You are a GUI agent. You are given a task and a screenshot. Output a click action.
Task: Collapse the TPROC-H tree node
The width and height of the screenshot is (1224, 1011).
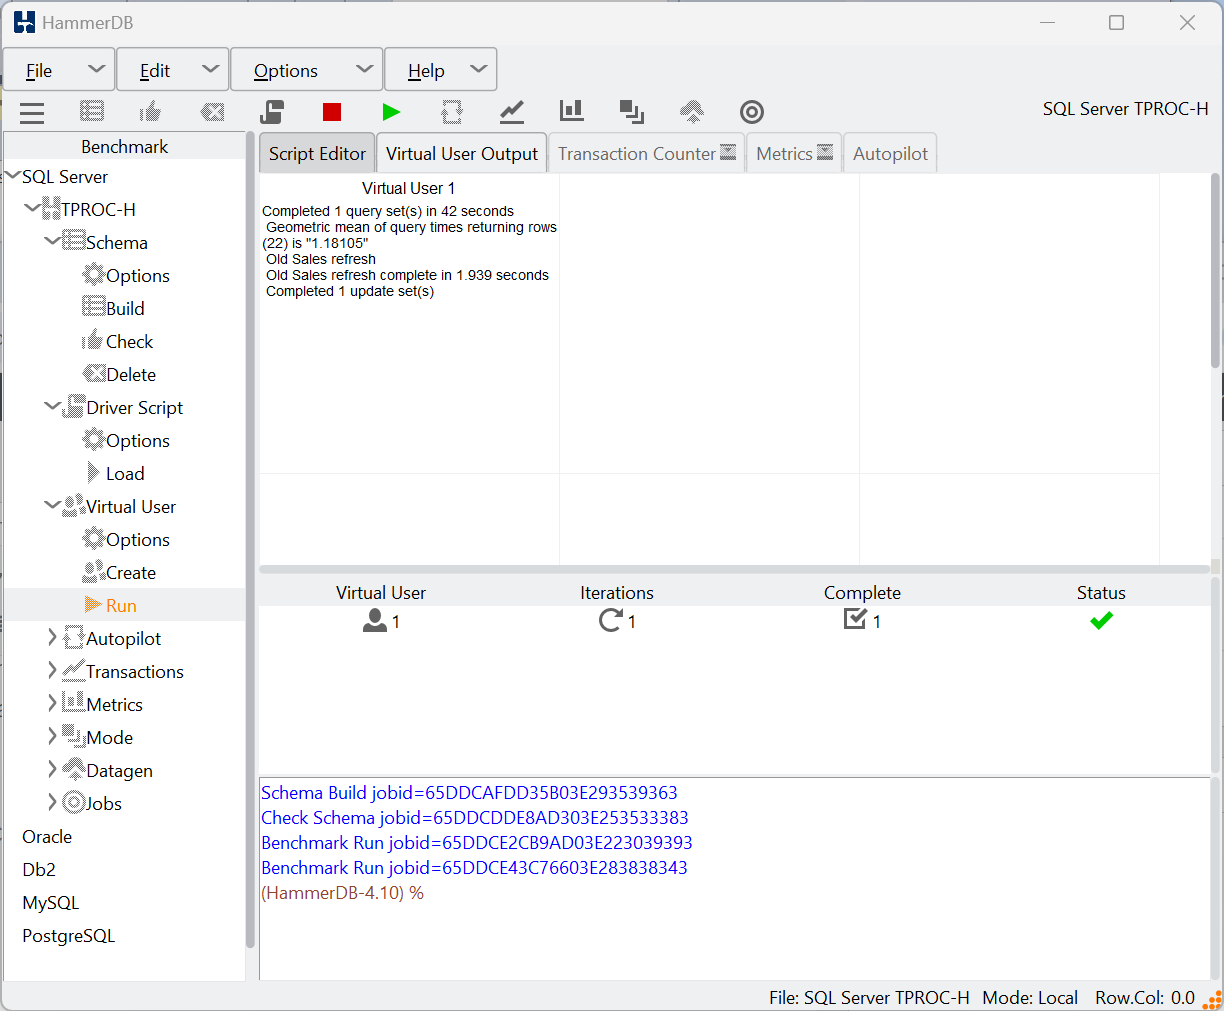[33, 209]
